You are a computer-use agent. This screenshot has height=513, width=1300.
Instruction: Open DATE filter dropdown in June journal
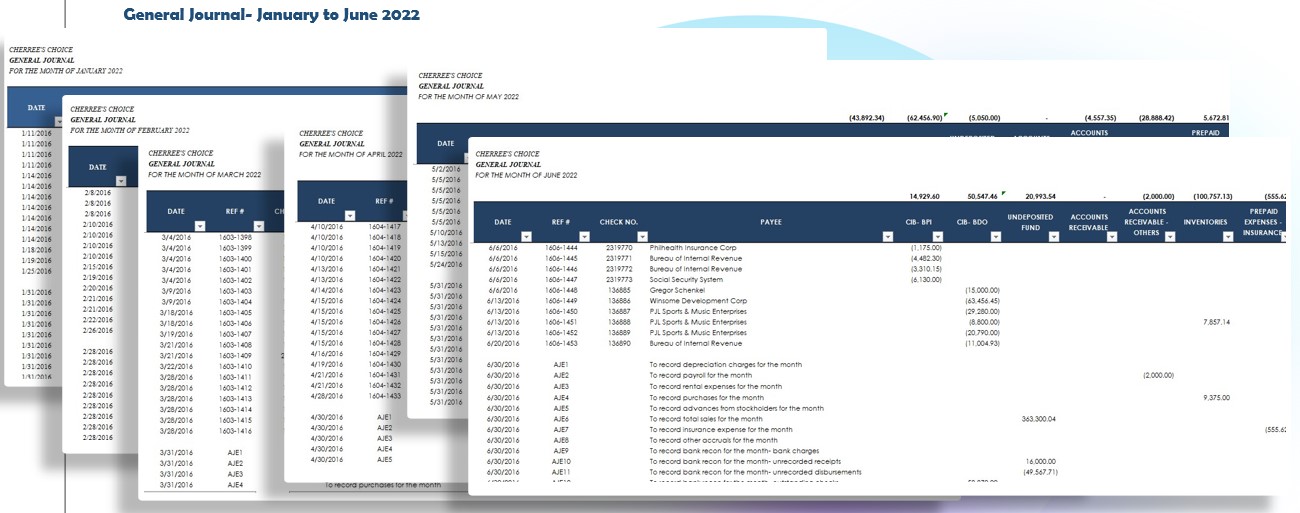click(528, 237)
